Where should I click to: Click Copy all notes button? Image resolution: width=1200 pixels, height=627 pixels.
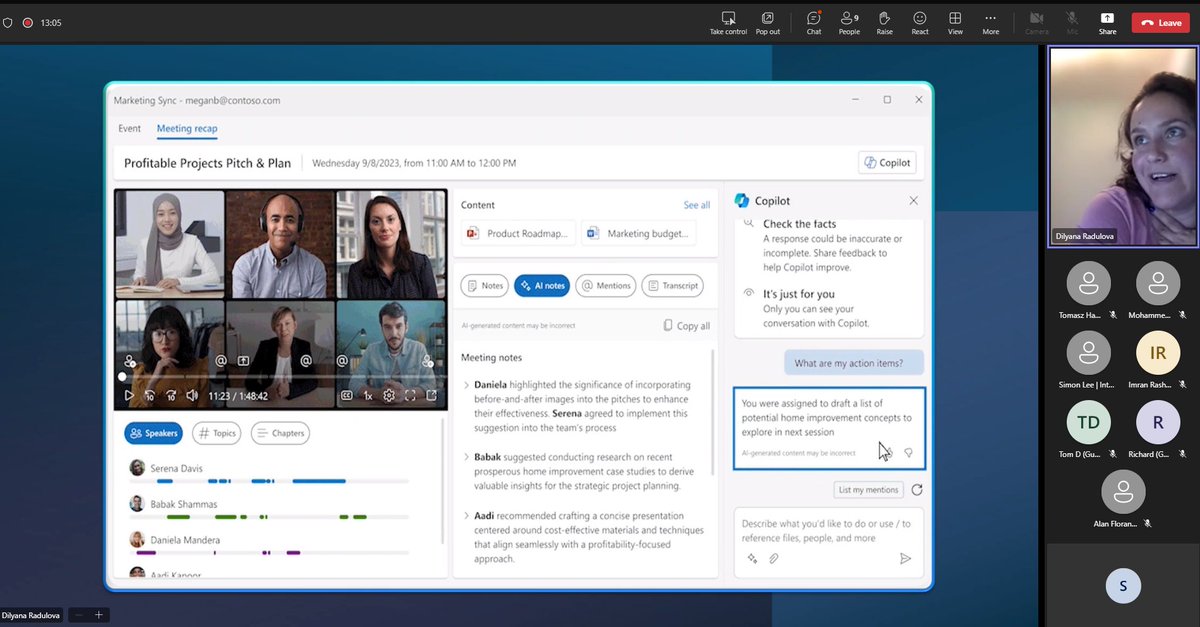pos(686,326)
